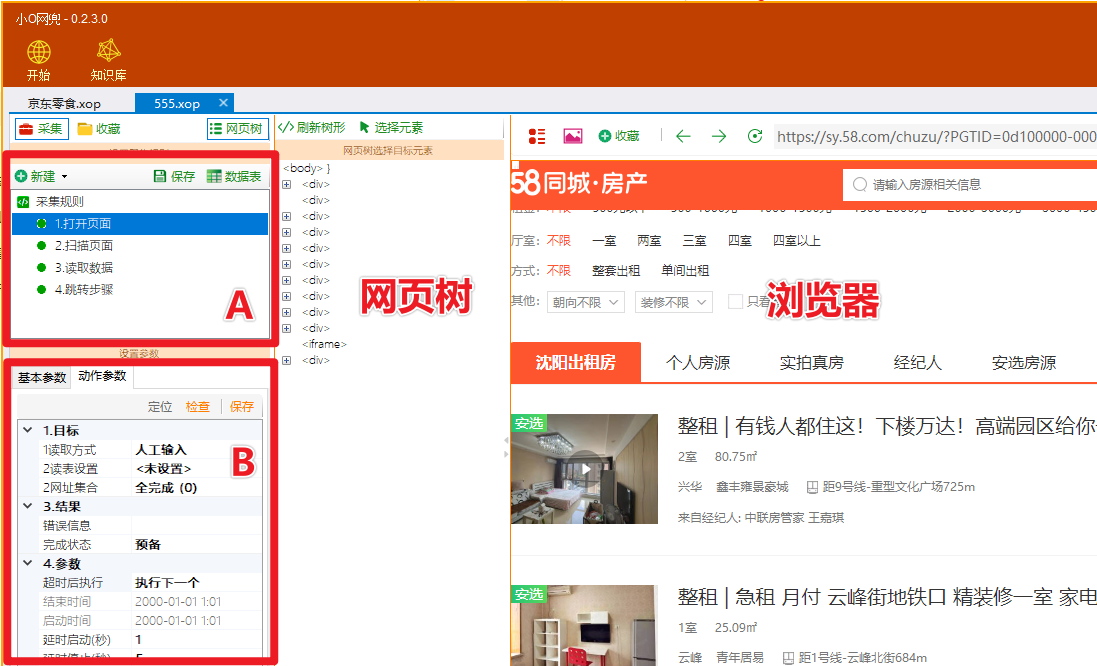This screenshot has width=1097, height=666.
Task: Click the browser URL address field
Action: coord(935,136)
